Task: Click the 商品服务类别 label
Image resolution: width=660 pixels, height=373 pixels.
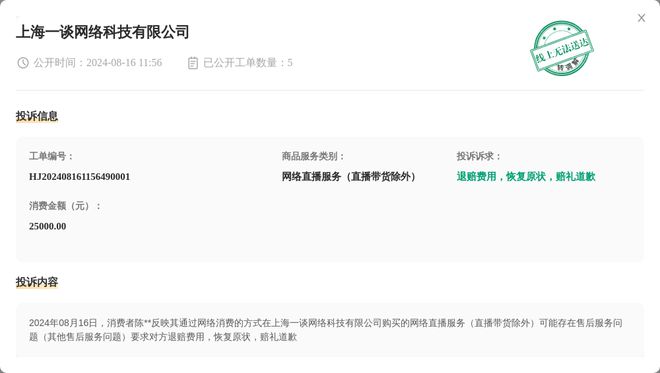Action: 313,156
